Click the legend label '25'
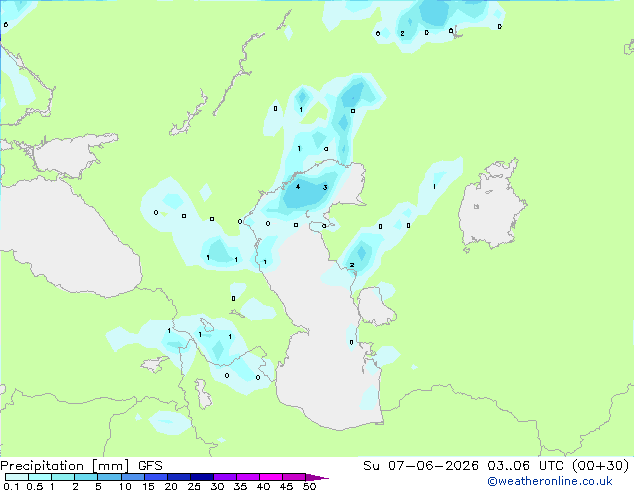The image size is (634, 490). click(194, 486)
